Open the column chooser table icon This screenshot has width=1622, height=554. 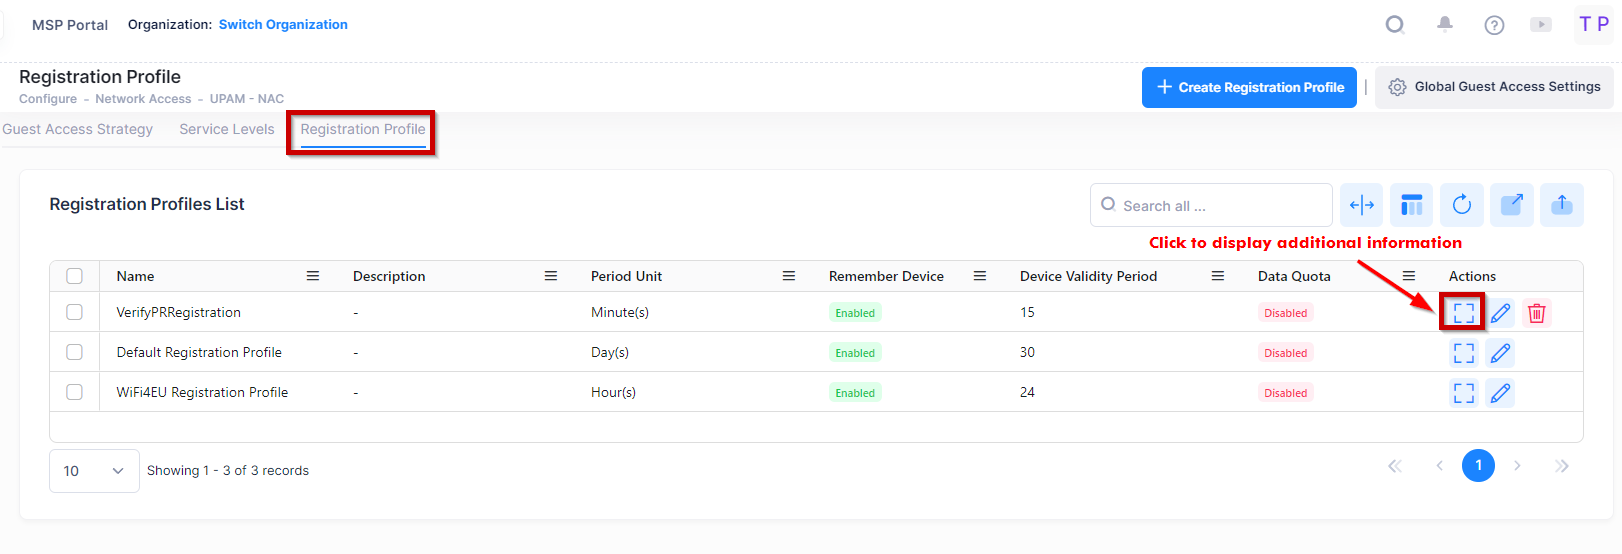pyautogui.click(x=1411, y=205)
